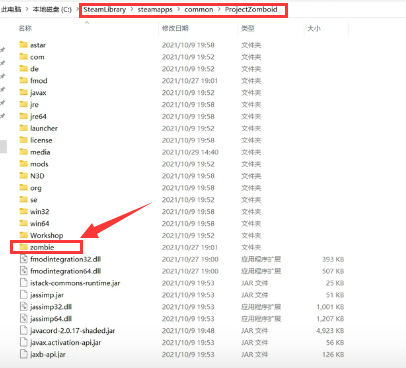Viewport: 406px width, 368px height.
Task: Select the N3D folder icon
Action: (x=23, y=176)
